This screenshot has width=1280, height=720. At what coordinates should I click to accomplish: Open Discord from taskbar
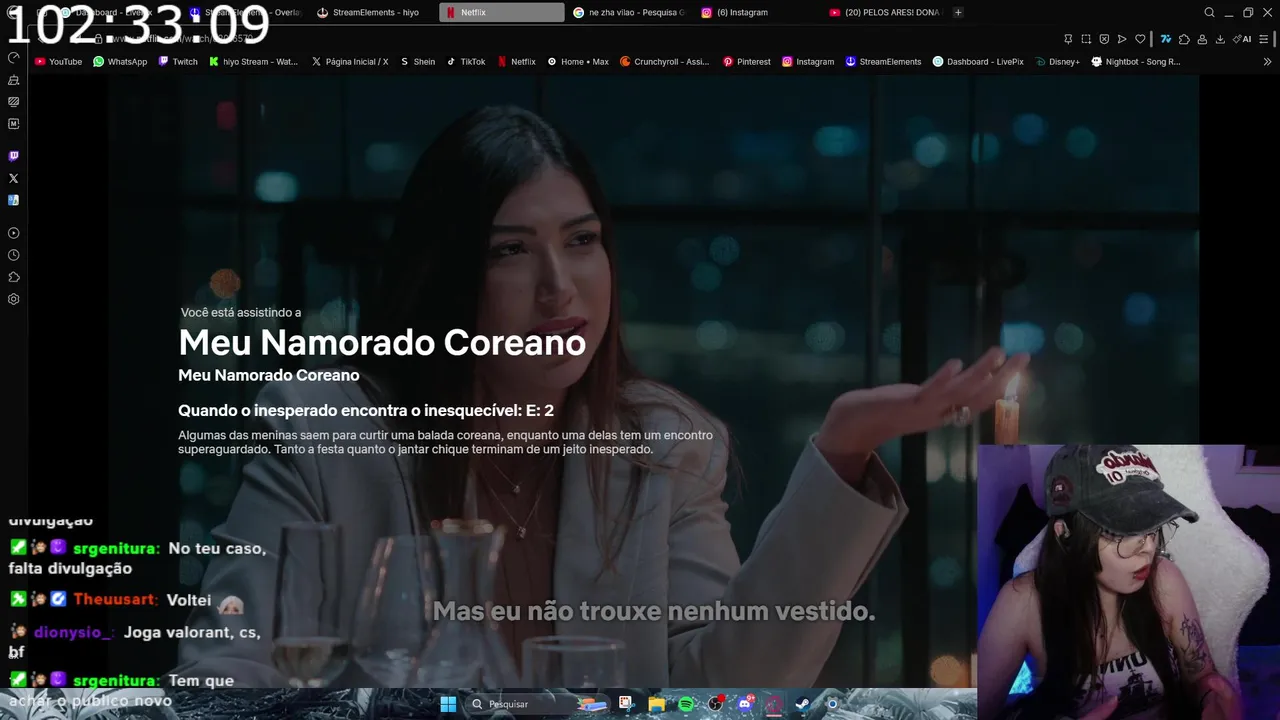point(744,704)
